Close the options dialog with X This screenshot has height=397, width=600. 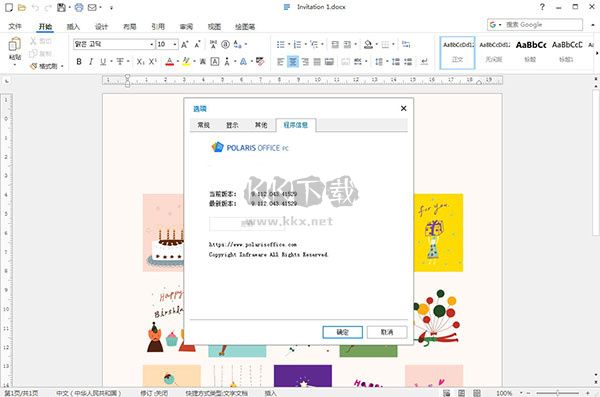[x=403, y=108]
